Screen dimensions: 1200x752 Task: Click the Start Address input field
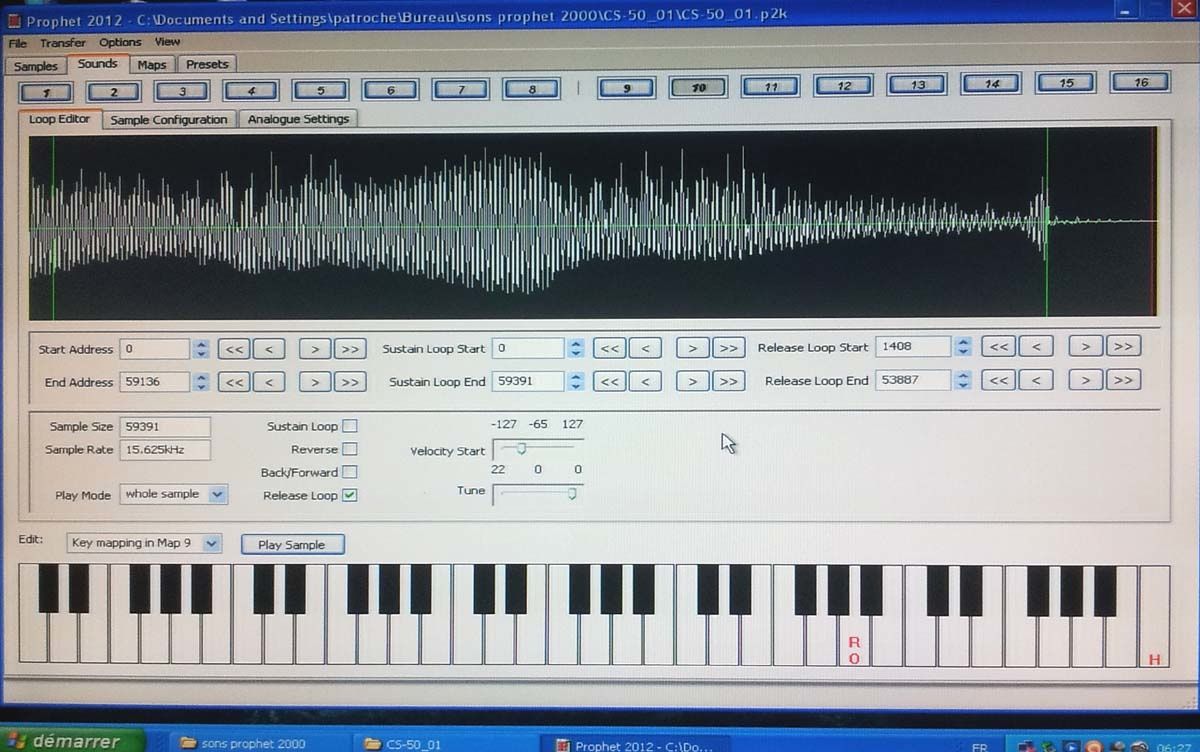point(155,349)
